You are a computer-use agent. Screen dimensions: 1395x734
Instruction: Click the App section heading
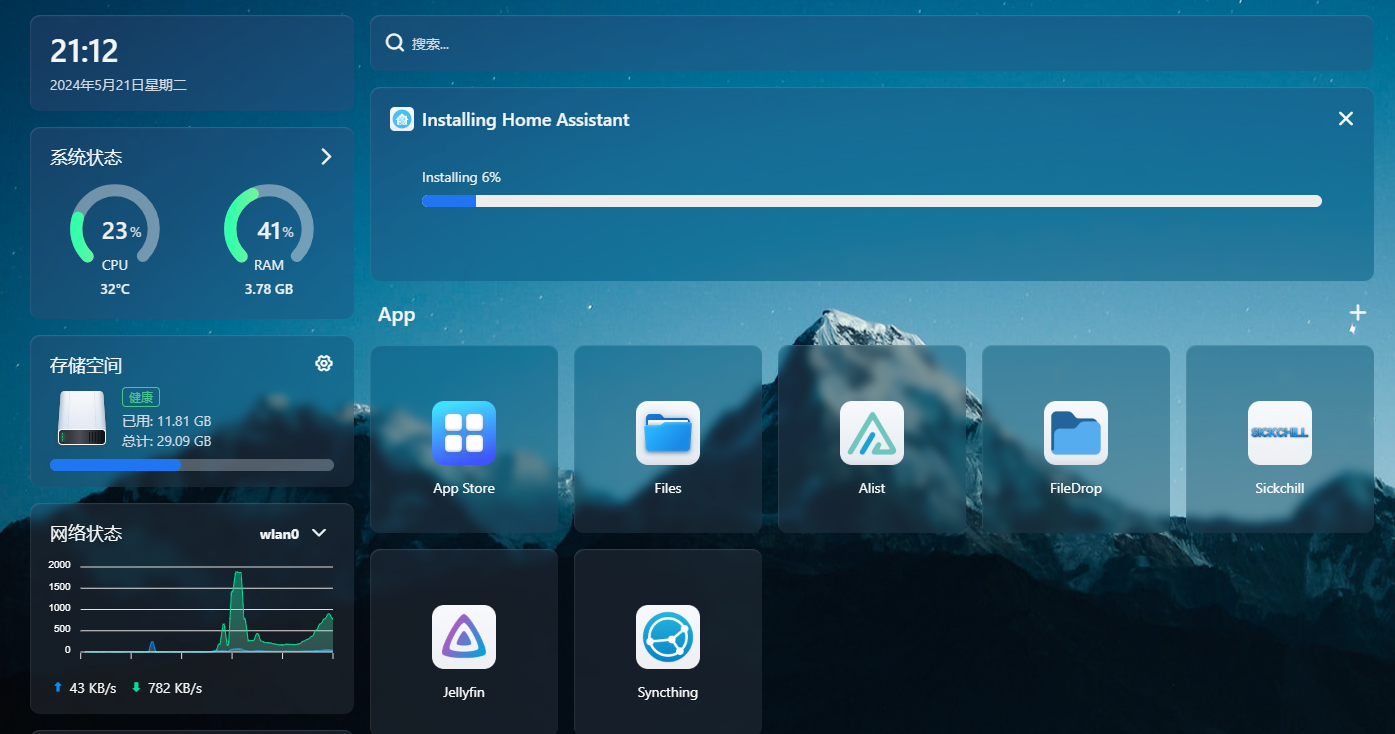click(396, 315)
